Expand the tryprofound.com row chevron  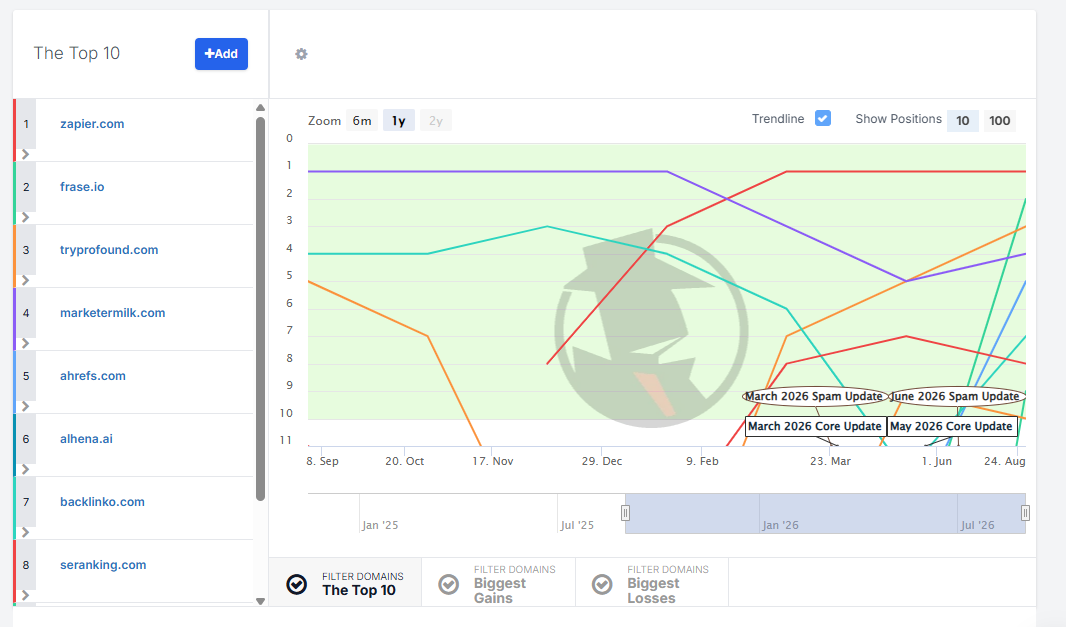coord(26,280)
